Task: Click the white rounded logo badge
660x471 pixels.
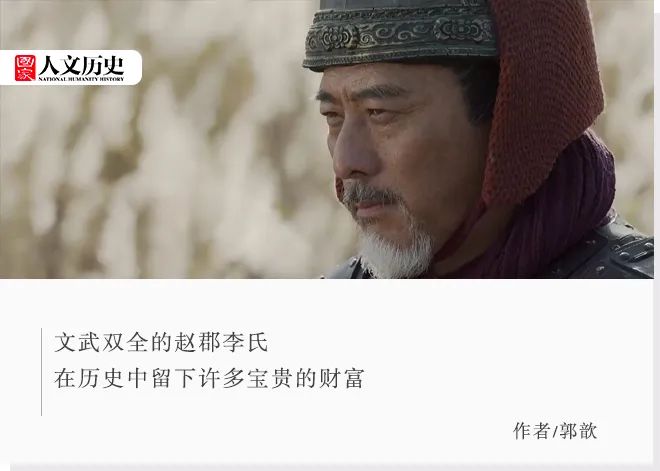Action: 71,68
